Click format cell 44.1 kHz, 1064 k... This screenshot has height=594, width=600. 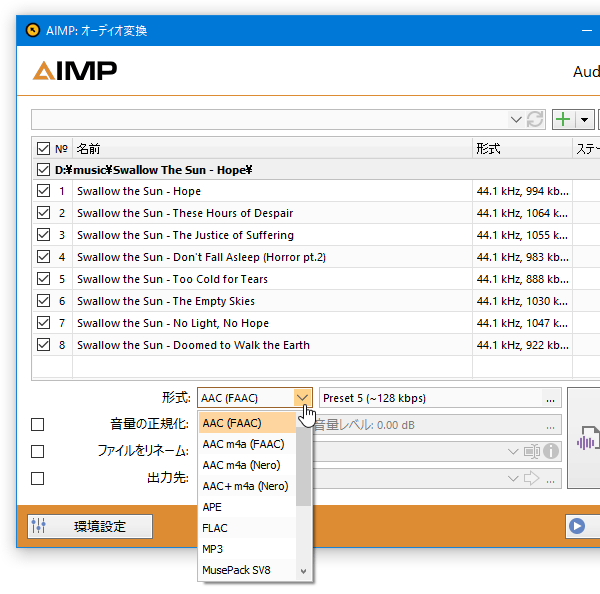pos(522,213)
